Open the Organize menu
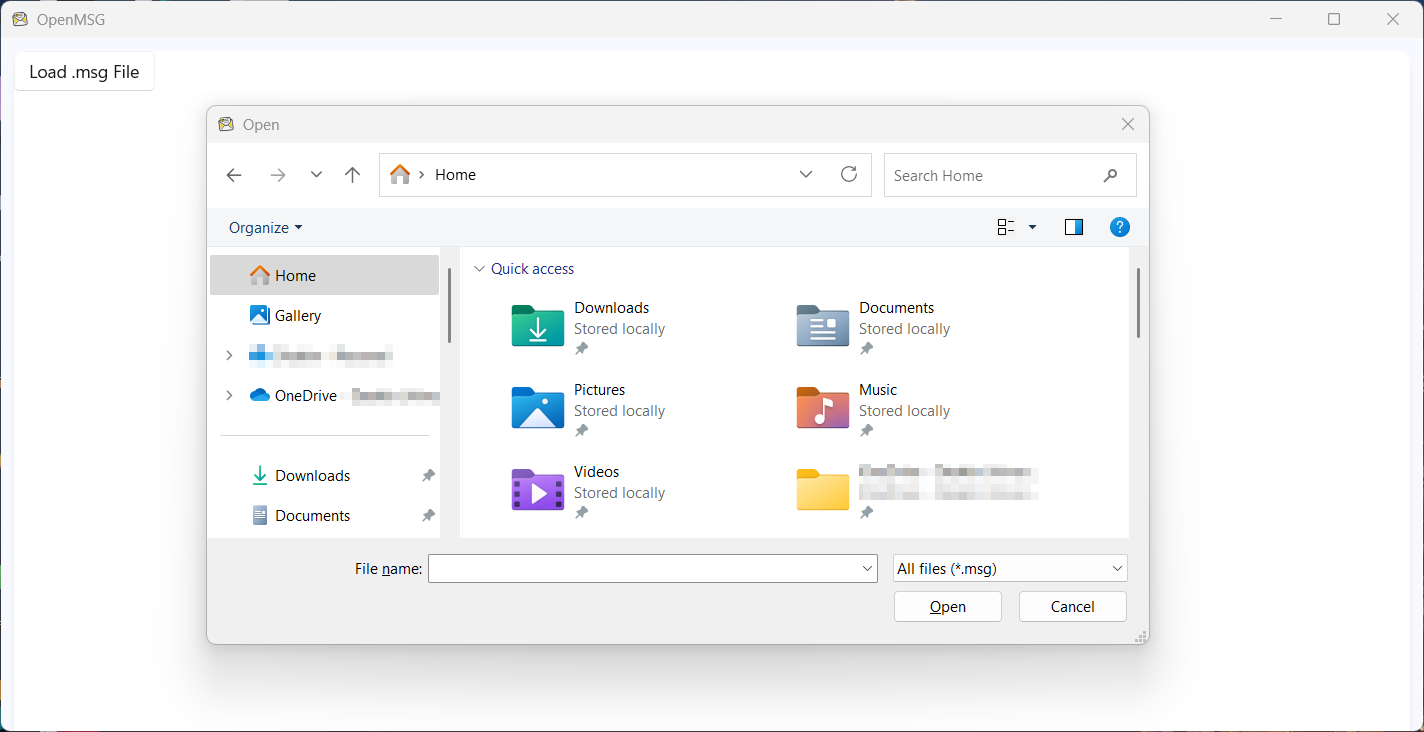Viewport: 1424px width, 732px height. [265, 227]
